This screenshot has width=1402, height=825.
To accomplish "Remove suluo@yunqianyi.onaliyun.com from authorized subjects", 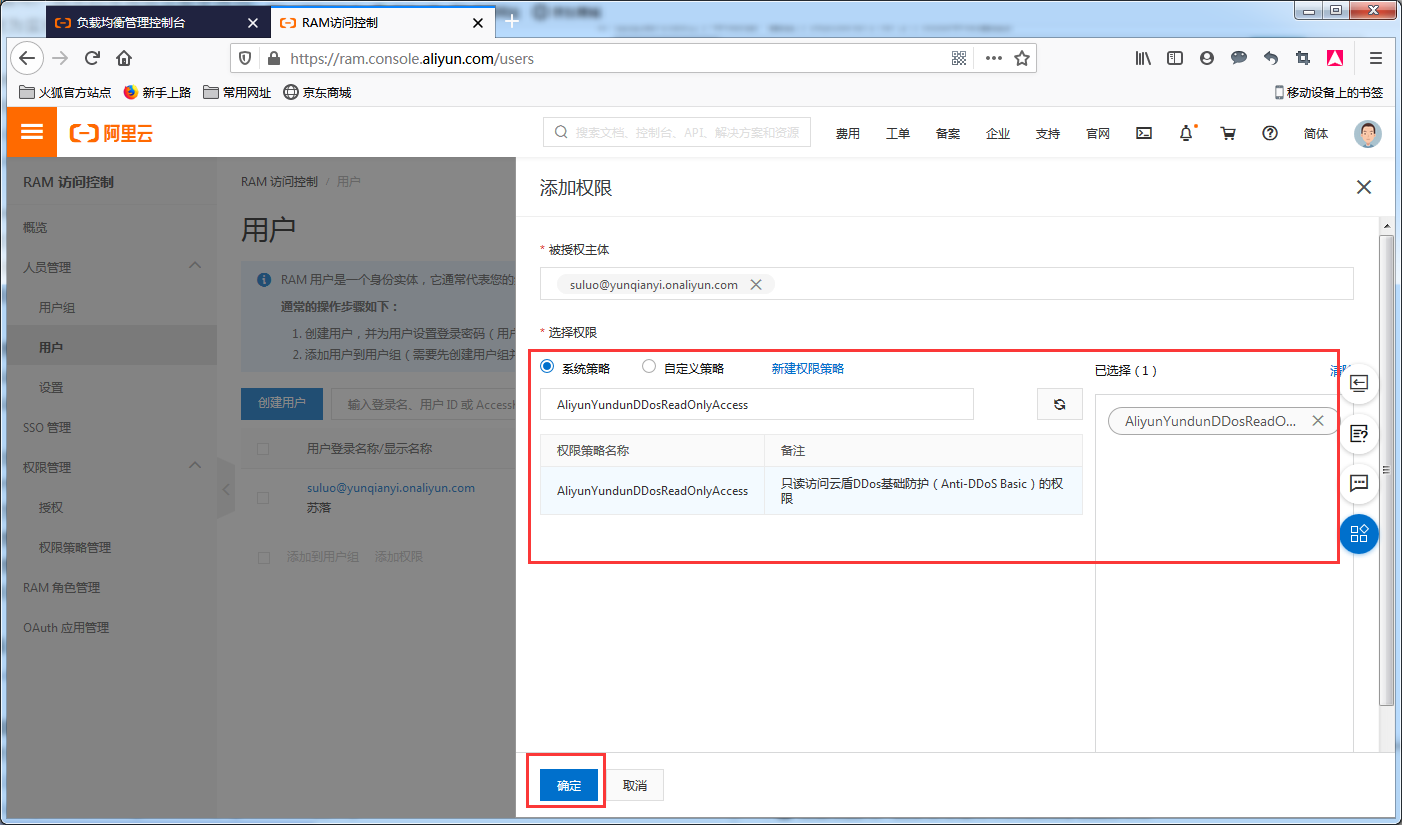I will pyautogui.click(x=757, y=284).
